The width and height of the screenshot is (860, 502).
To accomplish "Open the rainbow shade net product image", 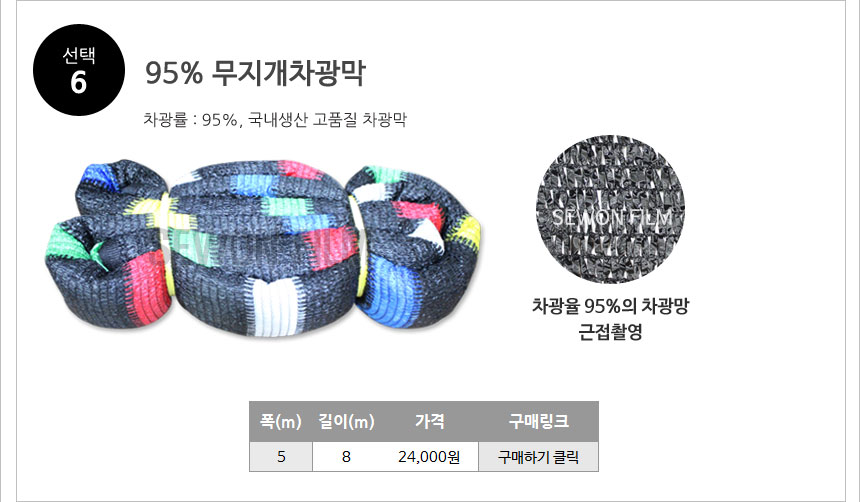I will click(263, 247).
